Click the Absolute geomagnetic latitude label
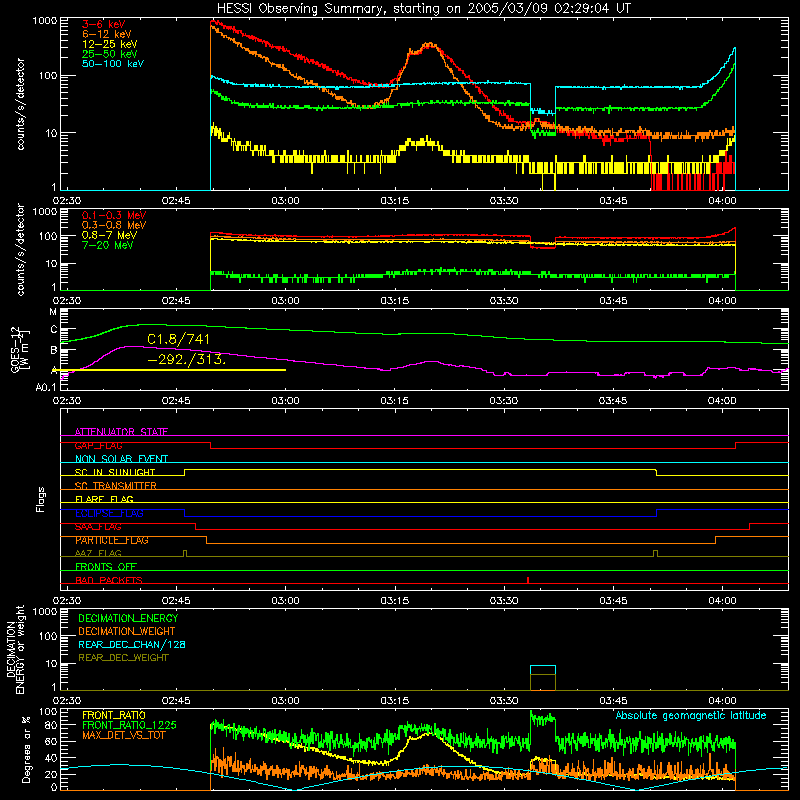The image size is (800, 800). tap(691, 715)
